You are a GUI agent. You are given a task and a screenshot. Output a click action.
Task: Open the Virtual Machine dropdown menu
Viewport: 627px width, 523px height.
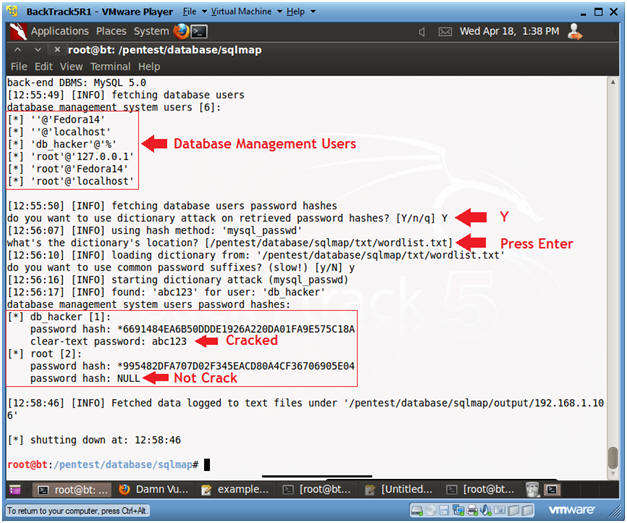tap(241, 12)
